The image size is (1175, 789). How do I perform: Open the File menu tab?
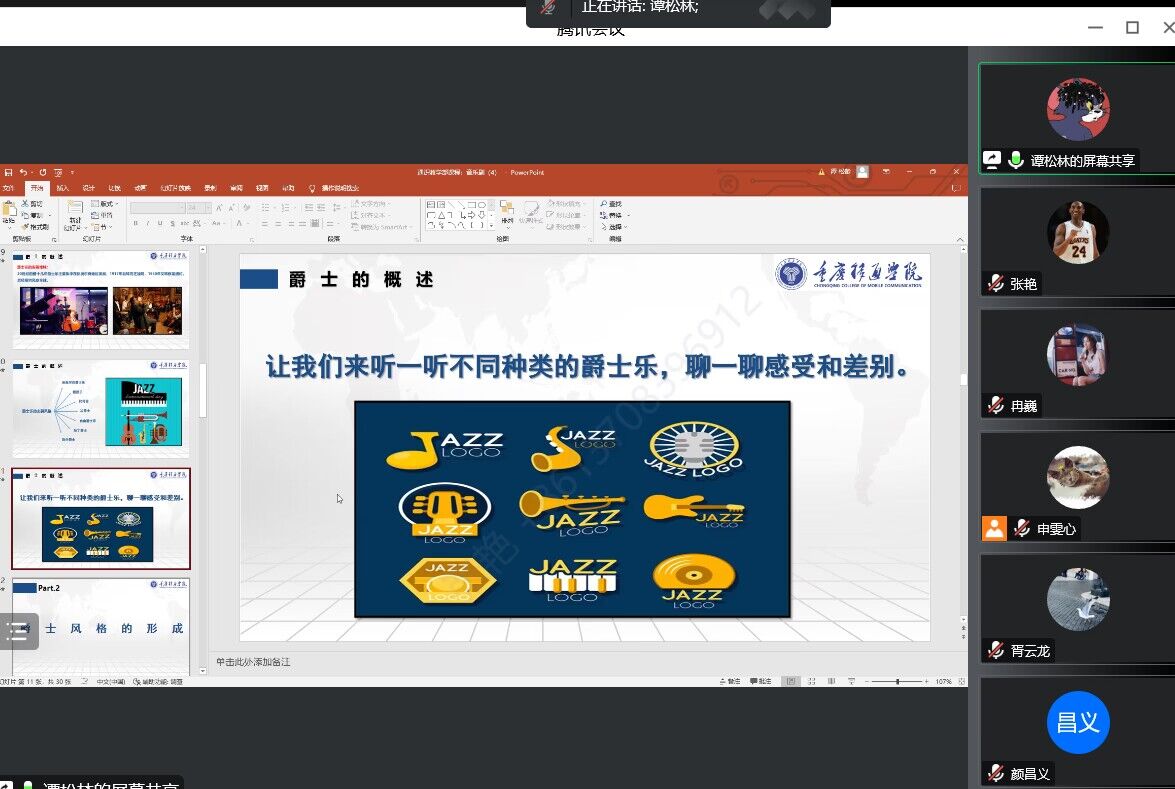[x=9, y=188]
